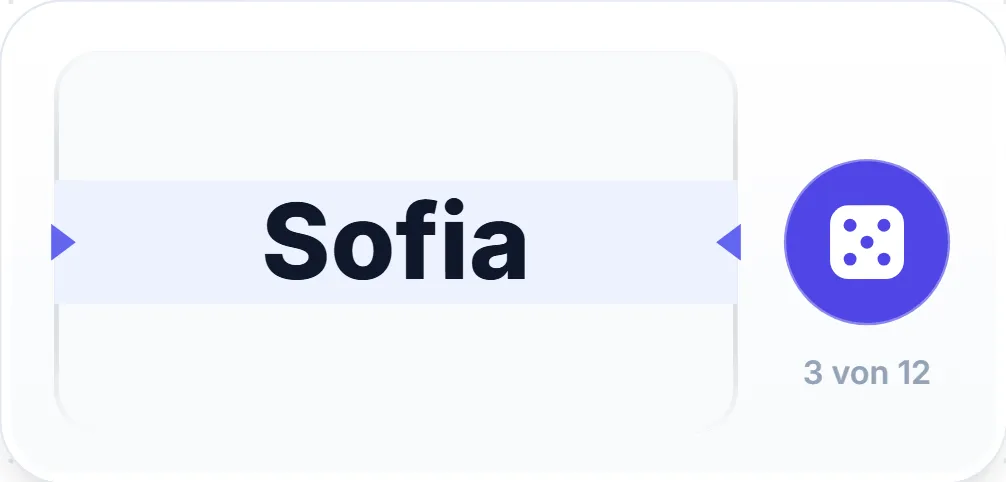Click the "3 von 12" counter text
This screenshot has height=482, width=1006.
(867, 373)
